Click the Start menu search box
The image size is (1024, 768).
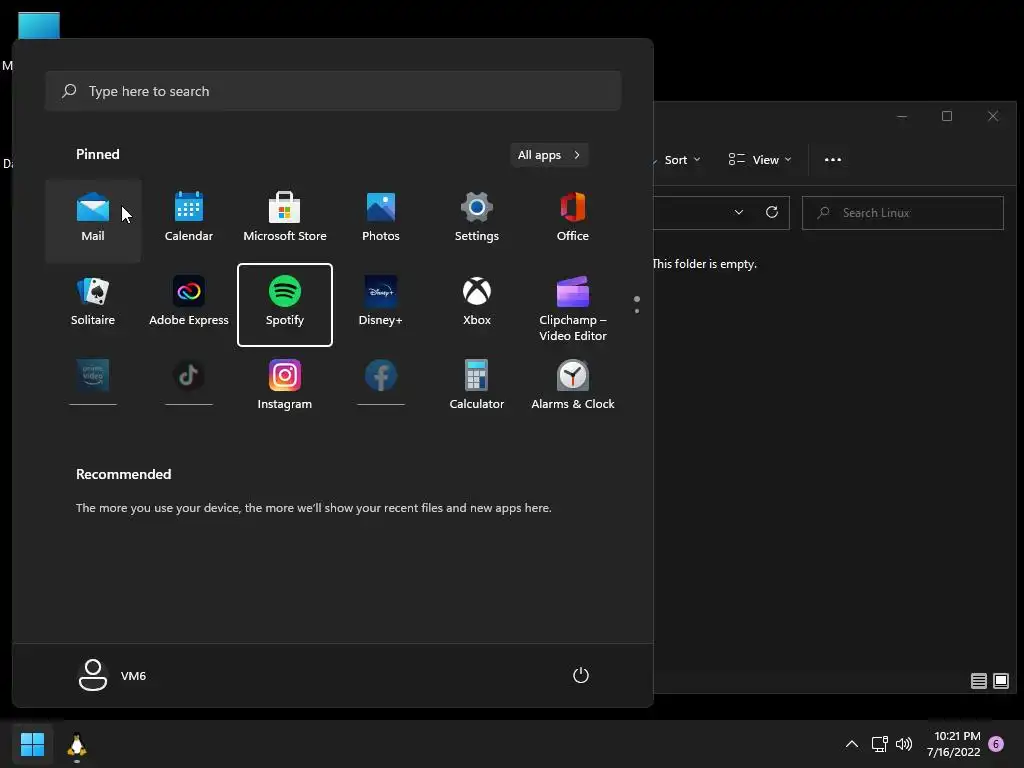pos(333,91)
